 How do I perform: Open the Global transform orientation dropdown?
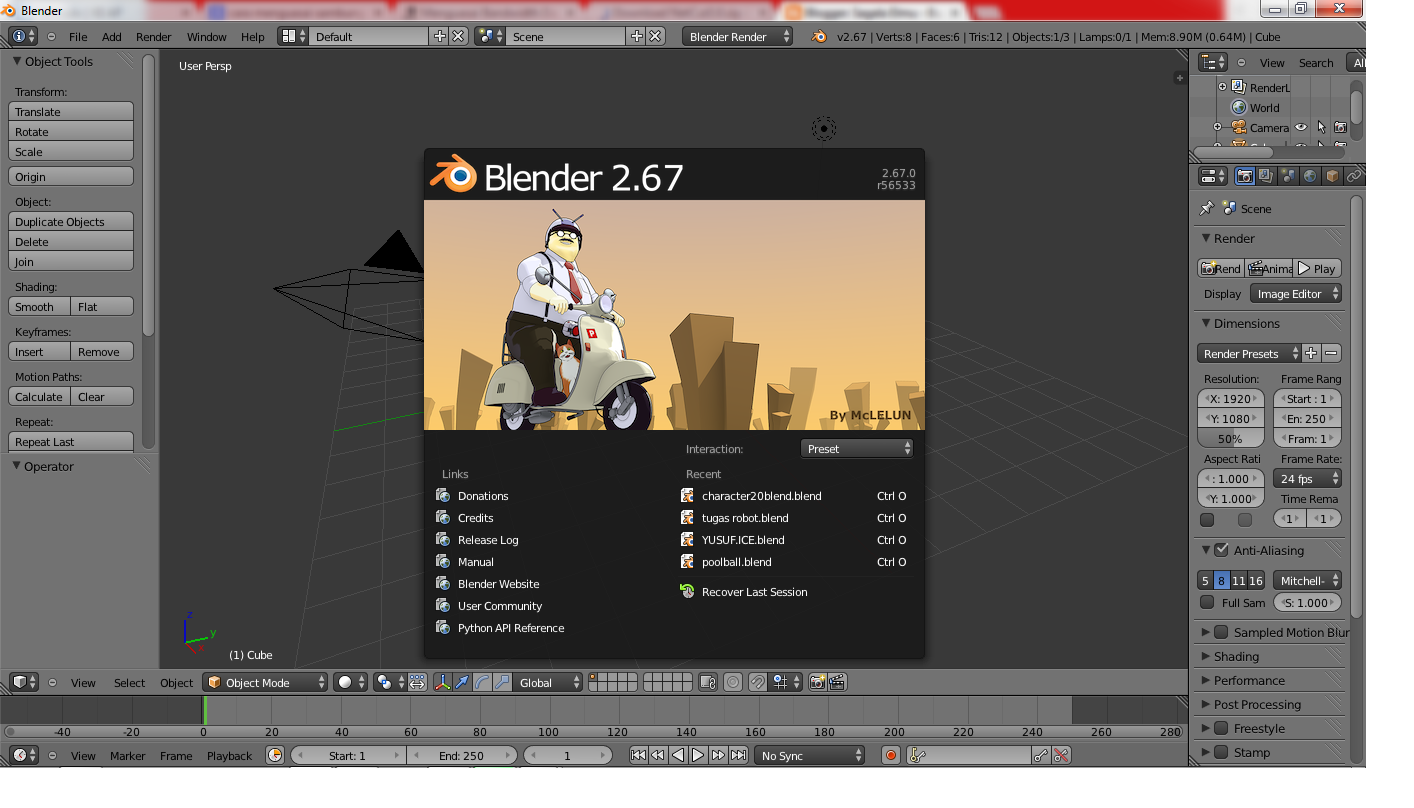(548, 682)
